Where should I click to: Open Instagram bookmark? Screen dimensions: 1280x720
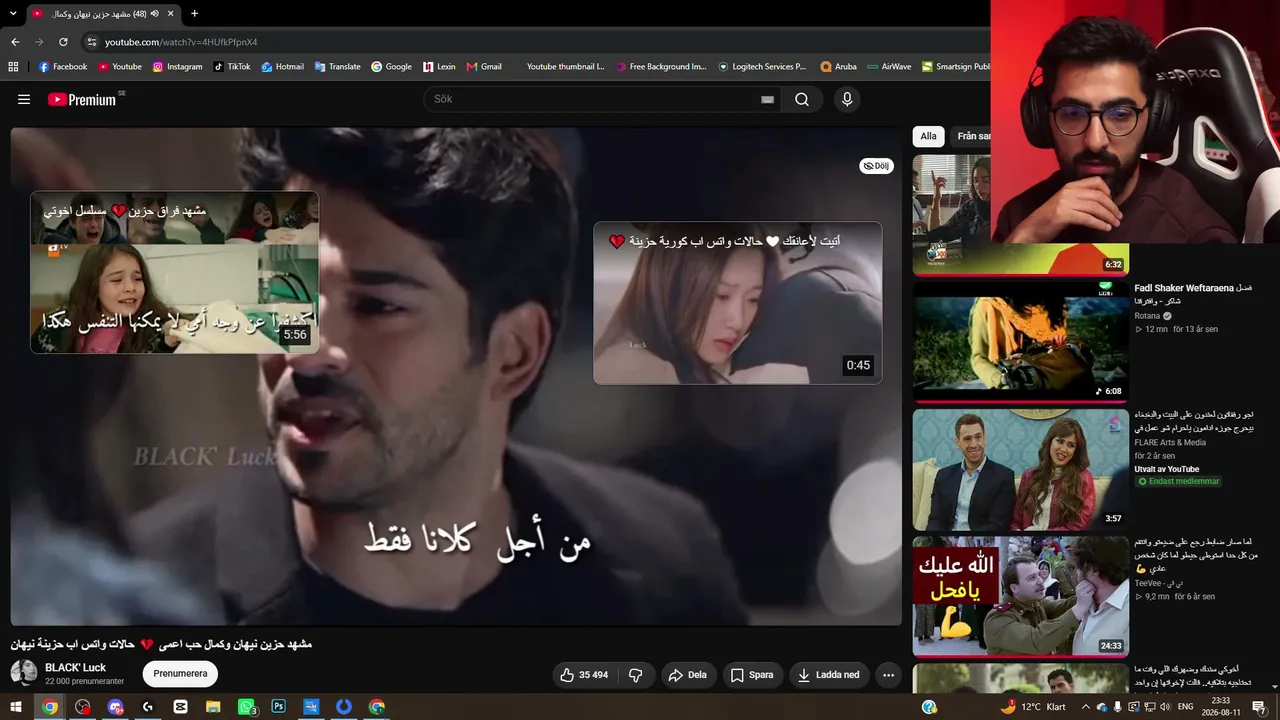pos(177,67)
